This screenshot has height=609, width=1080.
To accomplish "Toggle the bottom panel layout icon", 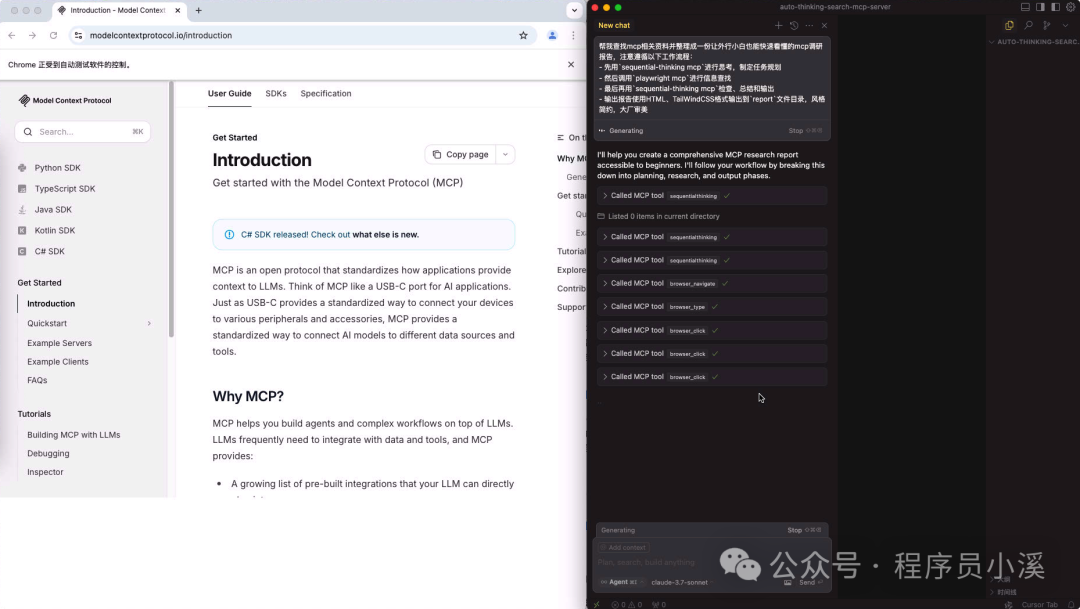I will (1025, 7).
